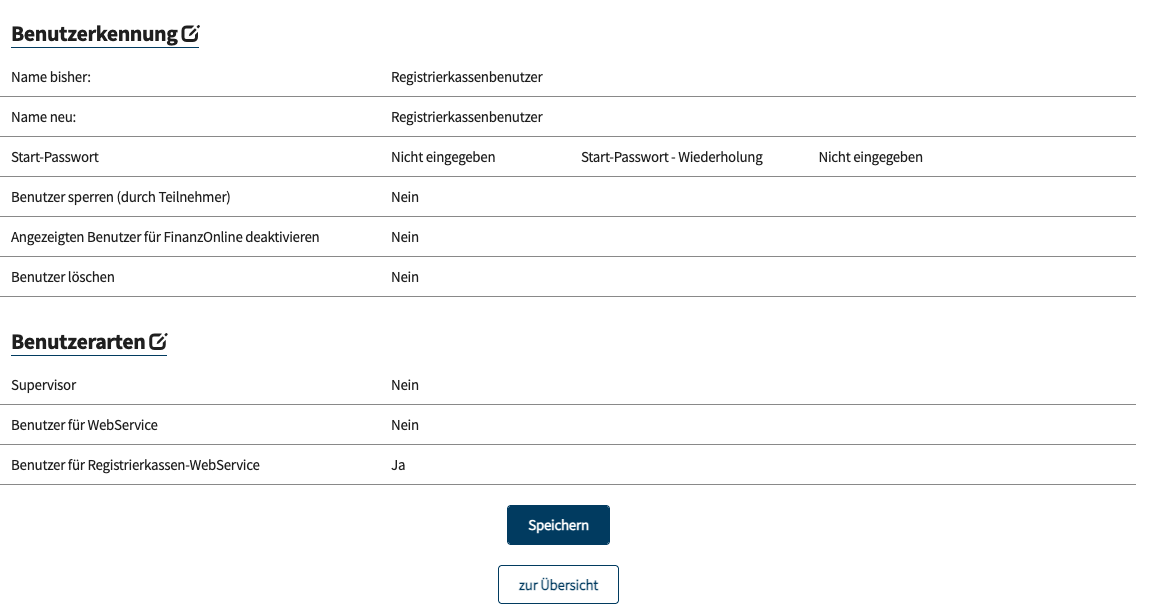This screenshot has width=1154, height=609.
Task: Click 'Benutzer sperren (durch Teilnehmer)' label
Action: coord(120,197)
